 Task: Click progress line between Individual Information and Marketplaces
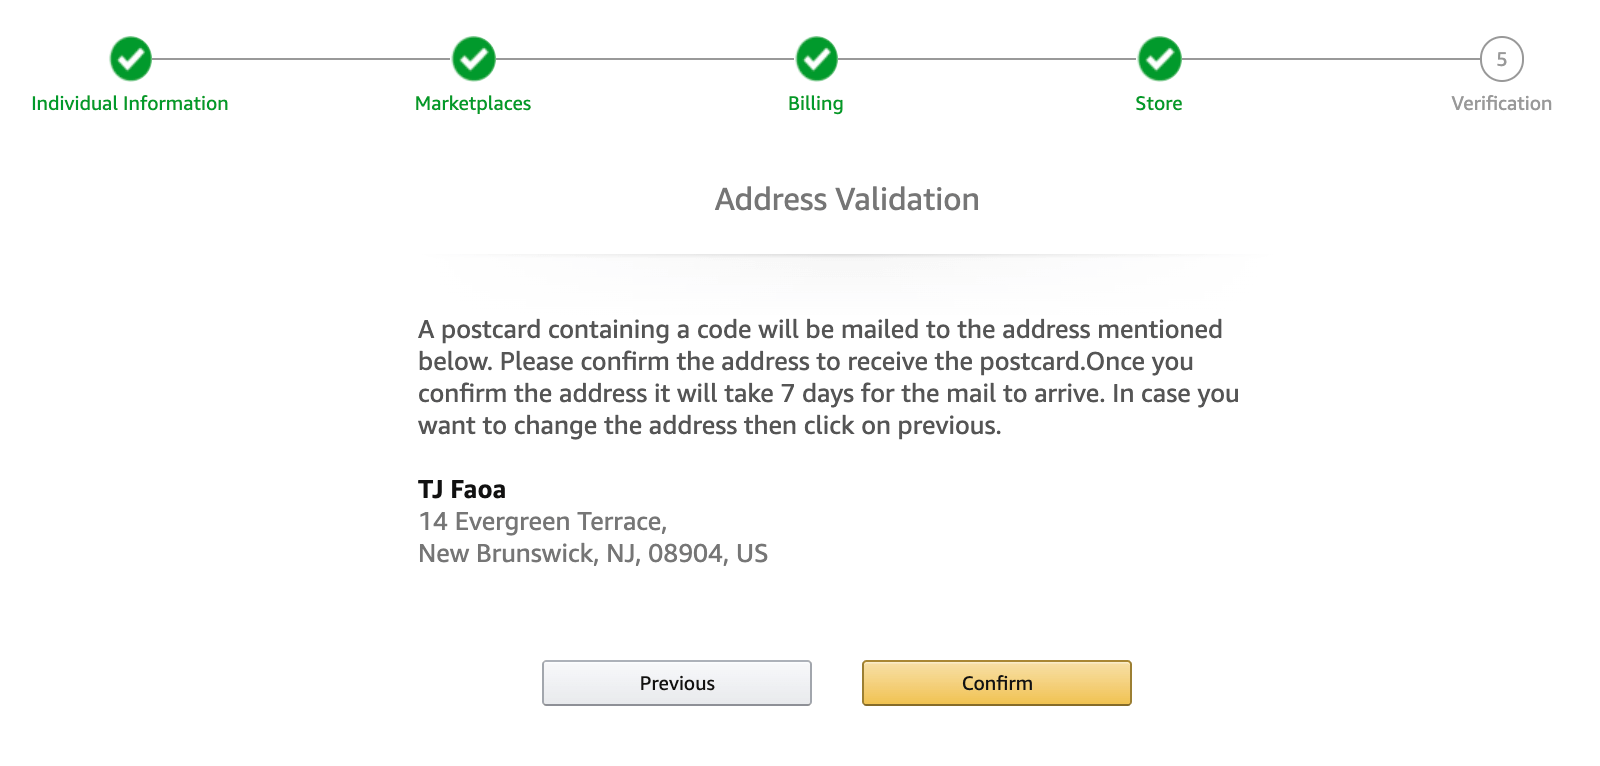click(x=302, y=59)
